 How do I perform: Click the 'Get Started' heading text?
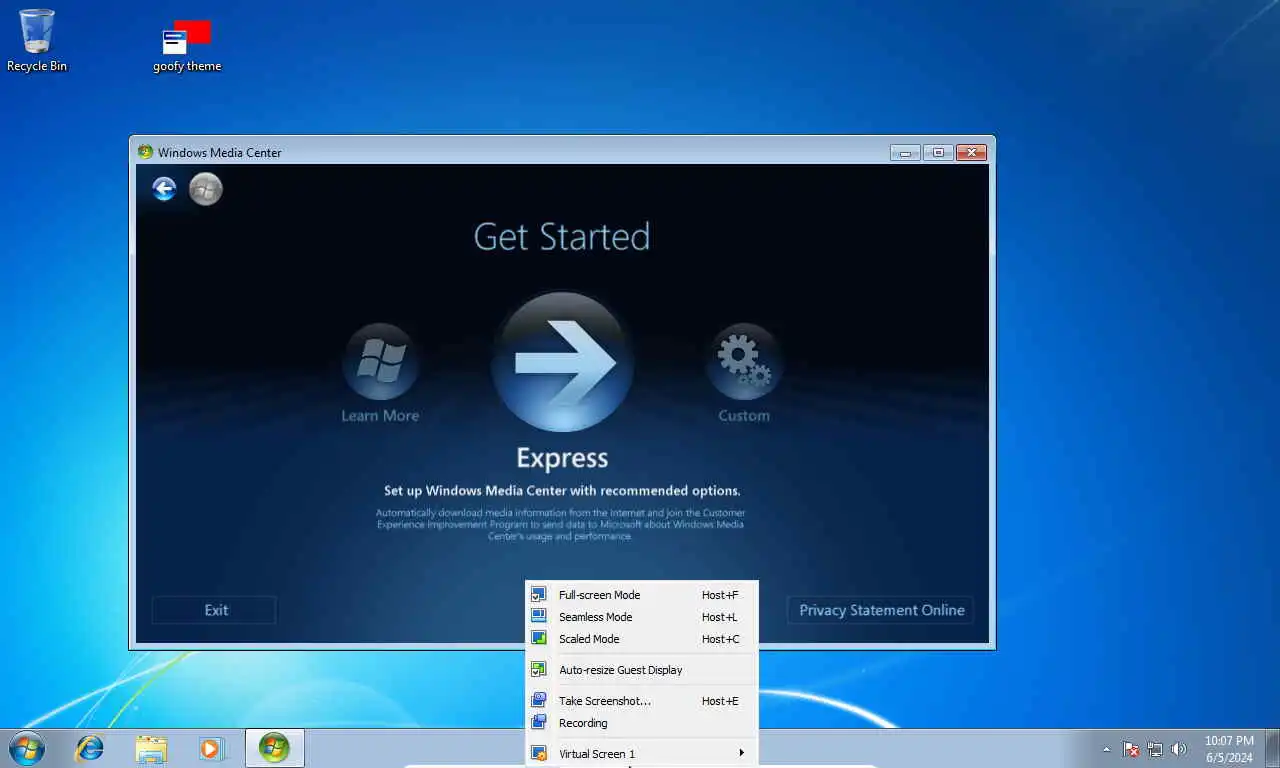(x=562, y=237)
